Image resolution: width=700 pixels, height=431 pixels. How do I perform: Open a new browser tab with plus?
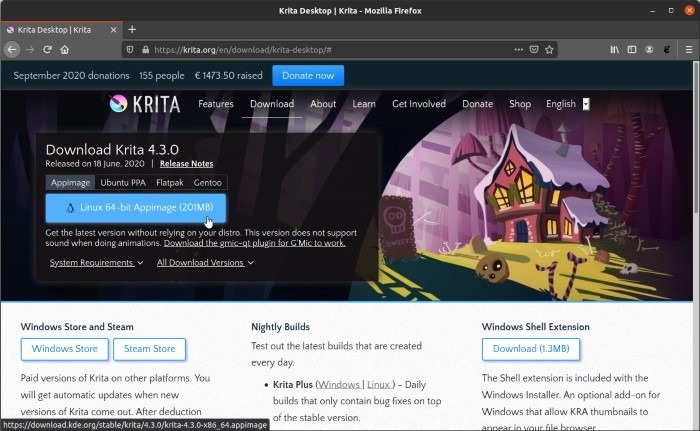point(132,29)
